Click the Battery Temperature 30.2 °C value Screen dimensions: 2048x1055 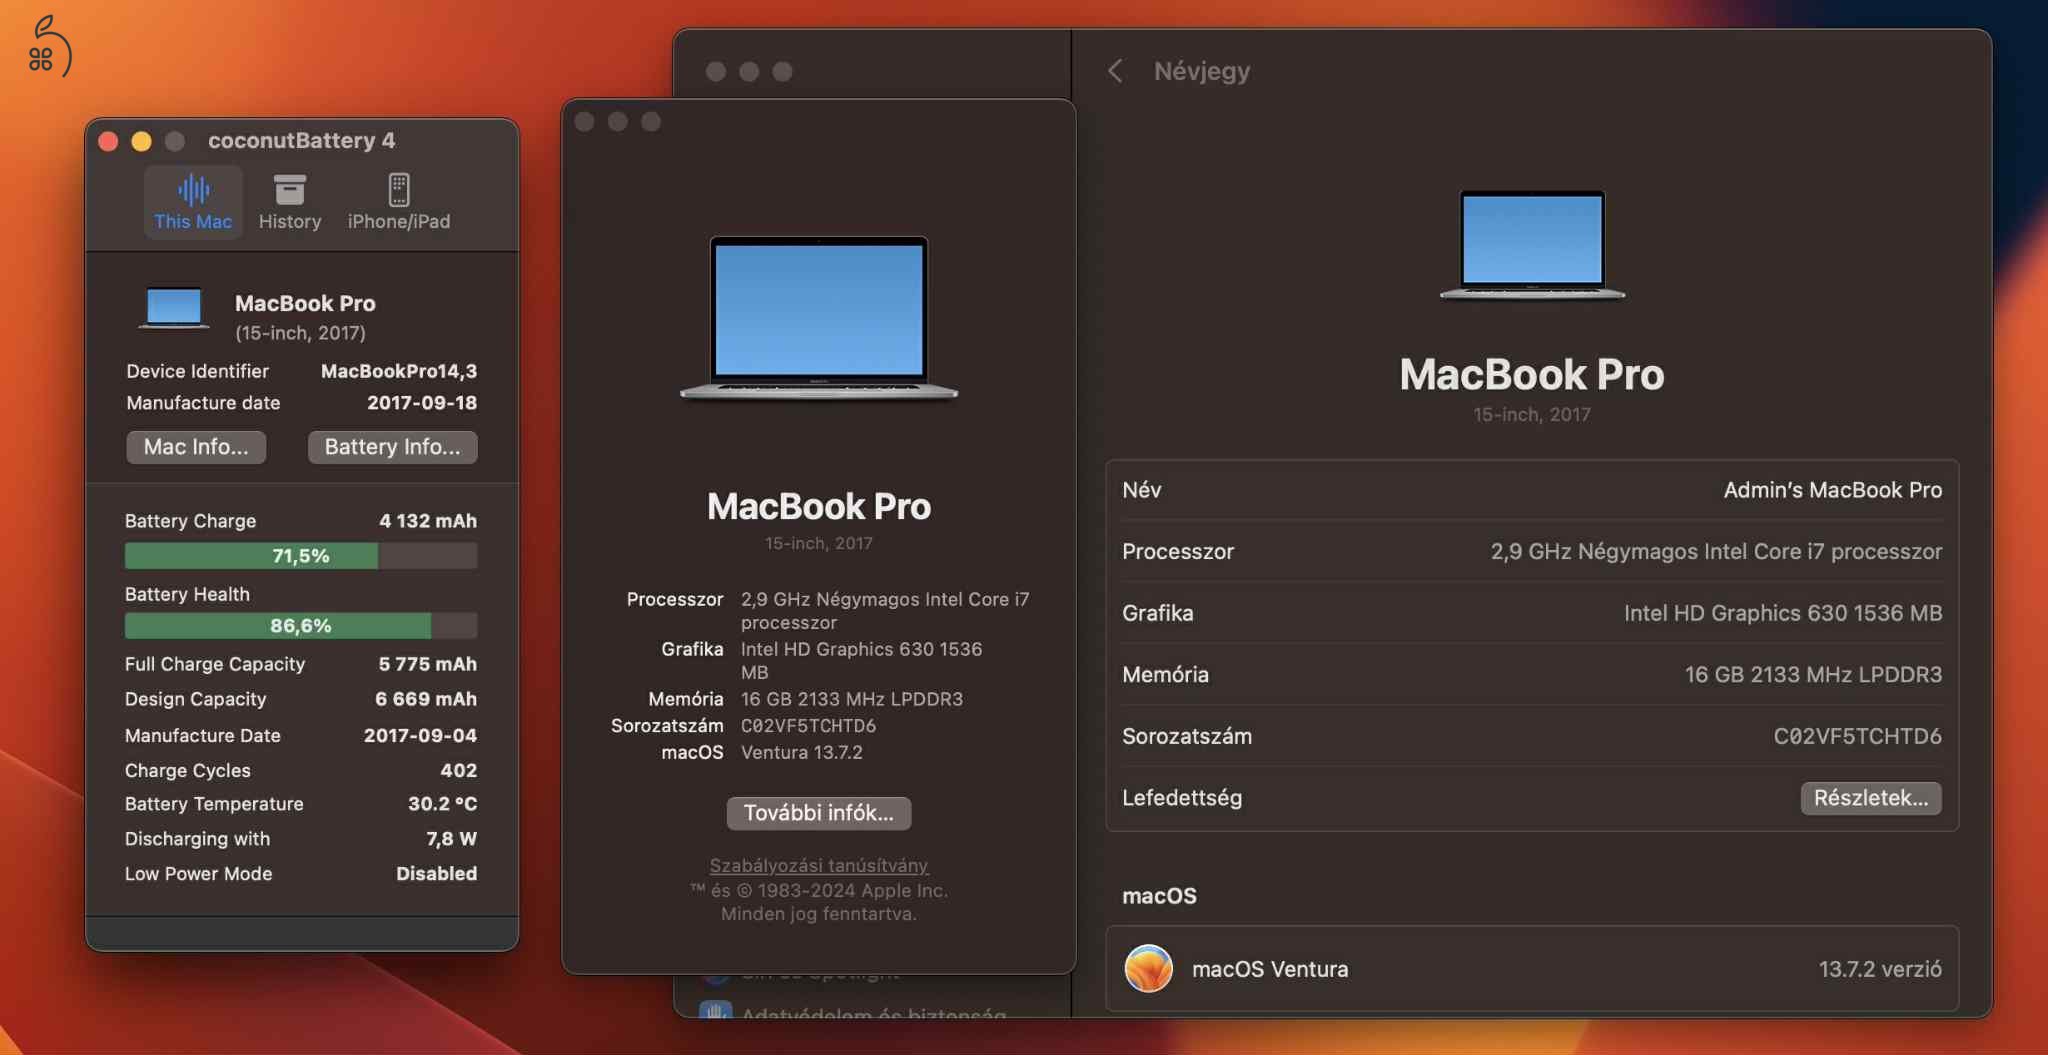(x=443, y=804)
